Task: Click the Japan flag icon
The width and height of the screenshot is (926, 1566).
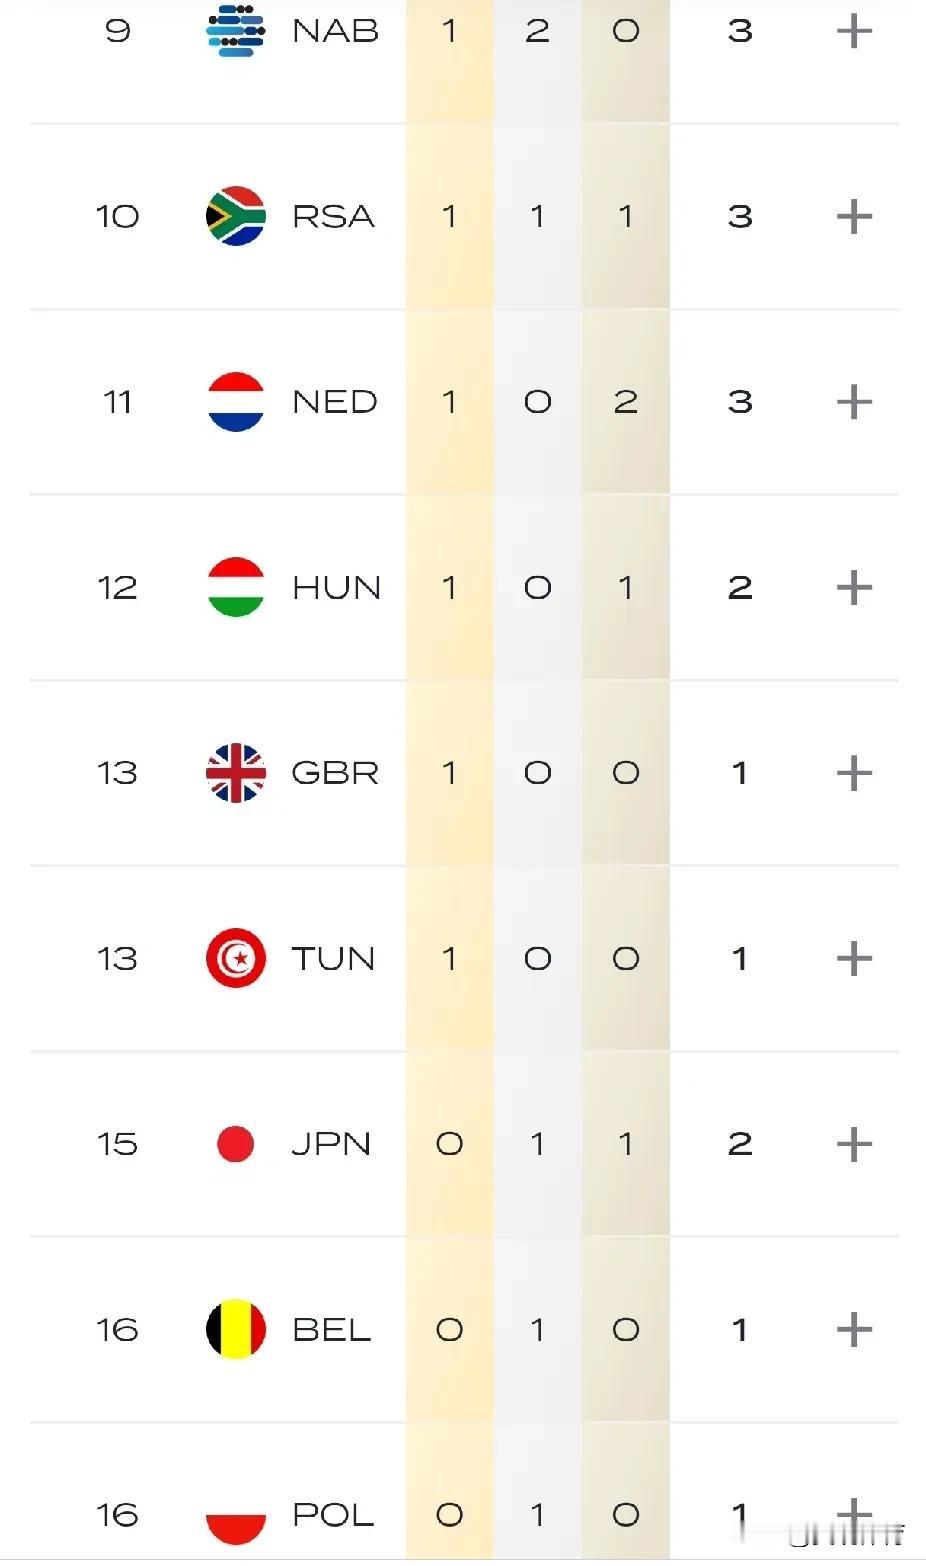Action: (x=236, y=1144)
